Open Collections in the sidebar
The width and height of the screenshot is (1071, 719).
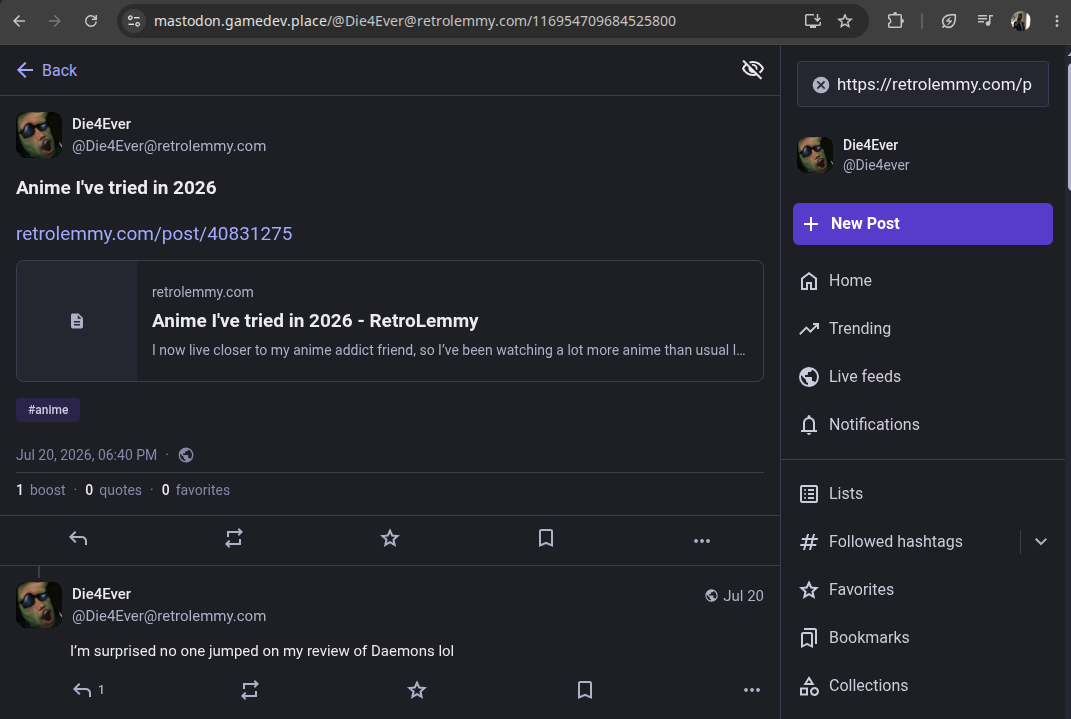pos(854,686)
